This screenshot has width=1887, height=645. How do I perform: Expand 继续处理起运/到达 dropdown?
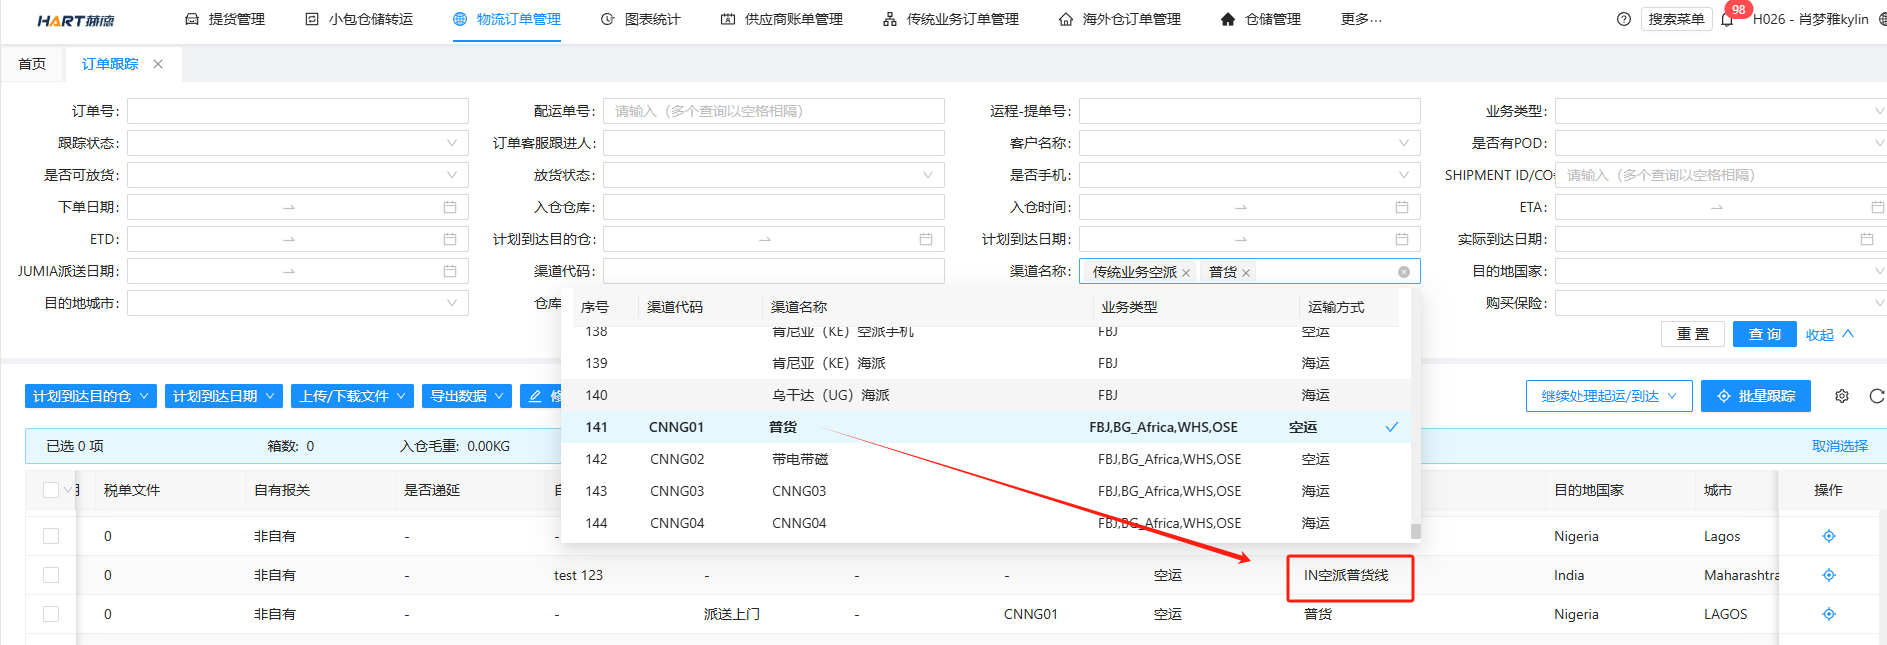click(x=1608, y=396)
